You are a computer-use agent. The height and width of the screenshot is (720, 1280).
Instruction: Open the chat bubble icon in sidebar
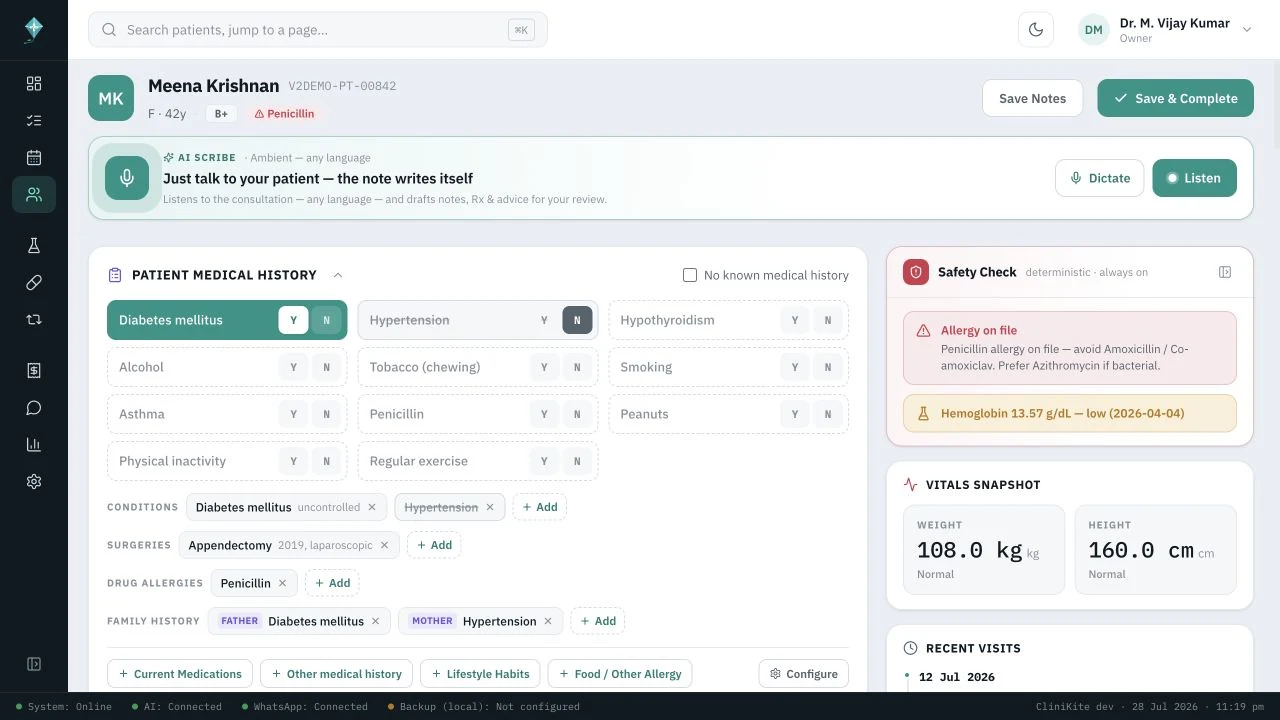tap(34, 407)
